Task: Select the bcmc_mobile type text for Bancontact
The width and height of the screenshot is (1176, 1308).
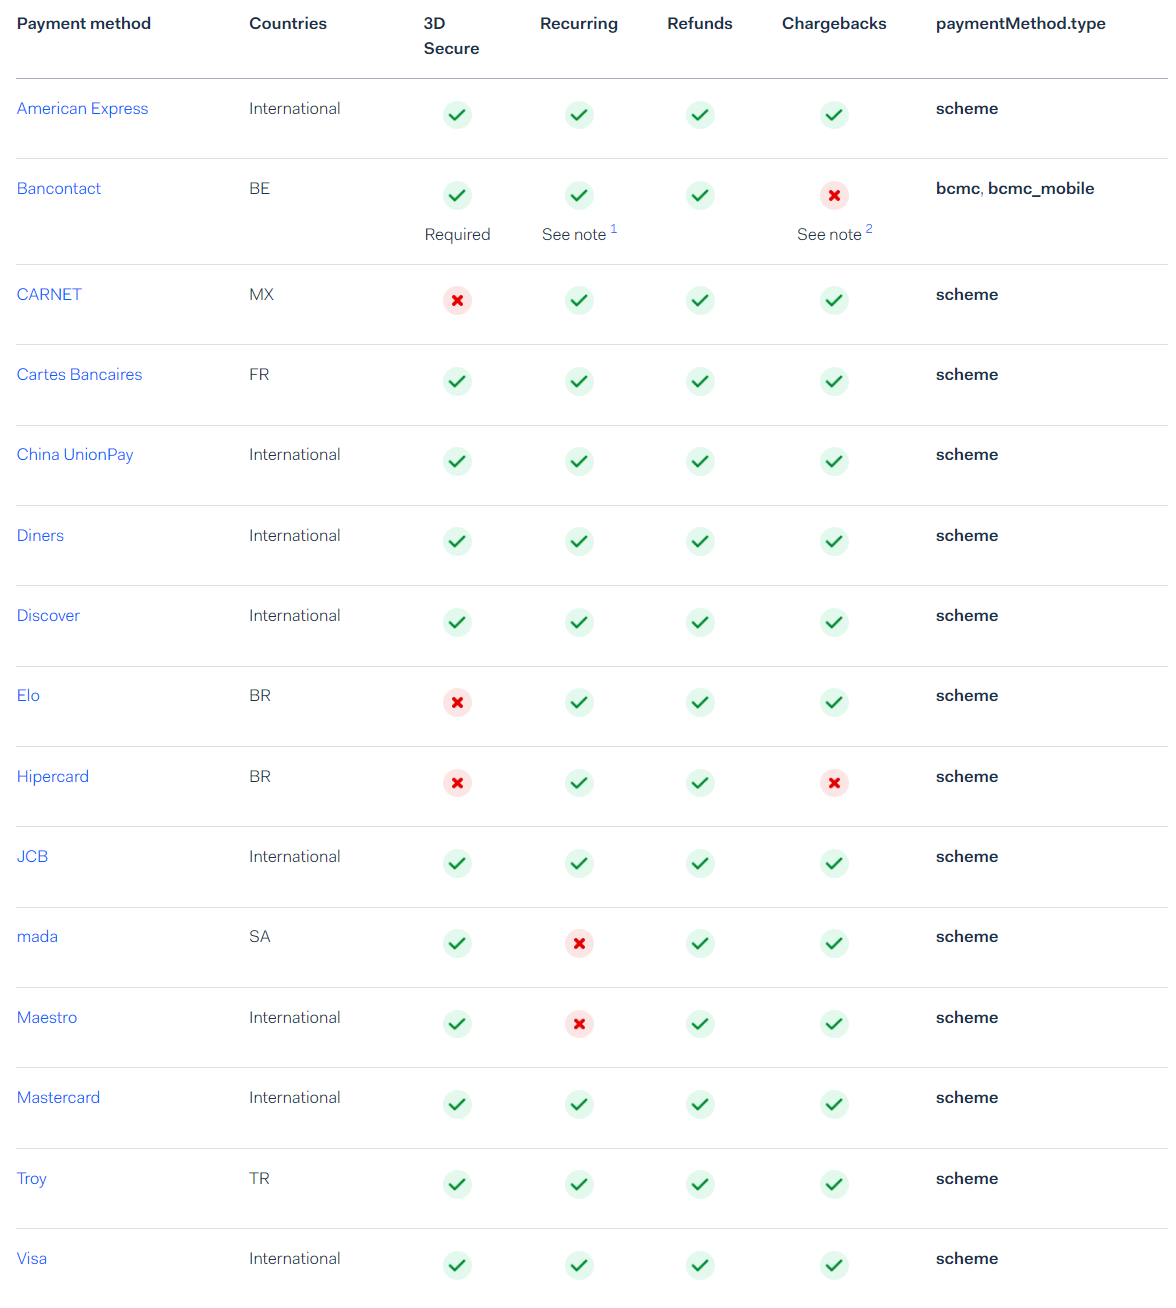Action: pos(1041,189)
